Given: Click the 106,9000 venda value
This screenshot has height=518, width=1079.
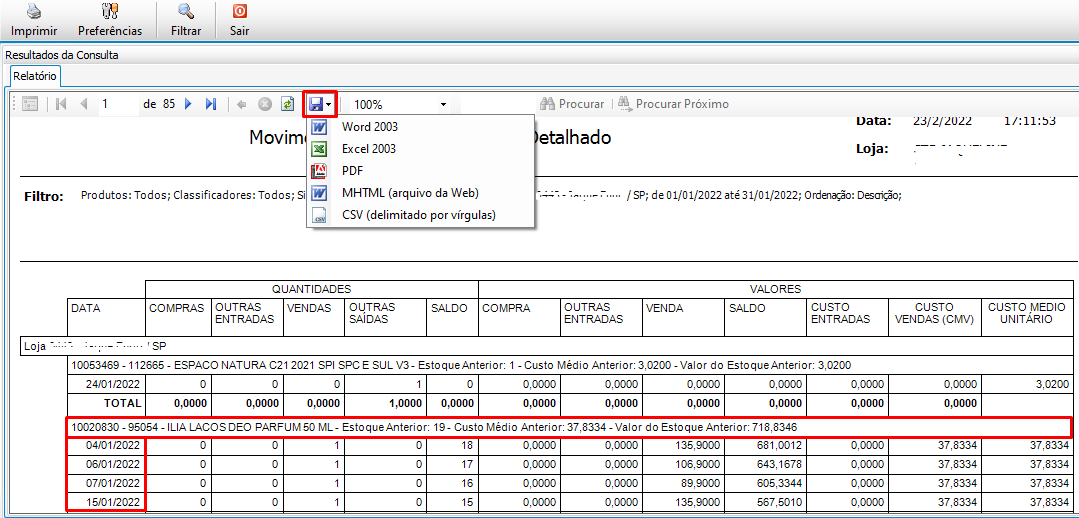Looking at the screenshot, I should 698,464.
